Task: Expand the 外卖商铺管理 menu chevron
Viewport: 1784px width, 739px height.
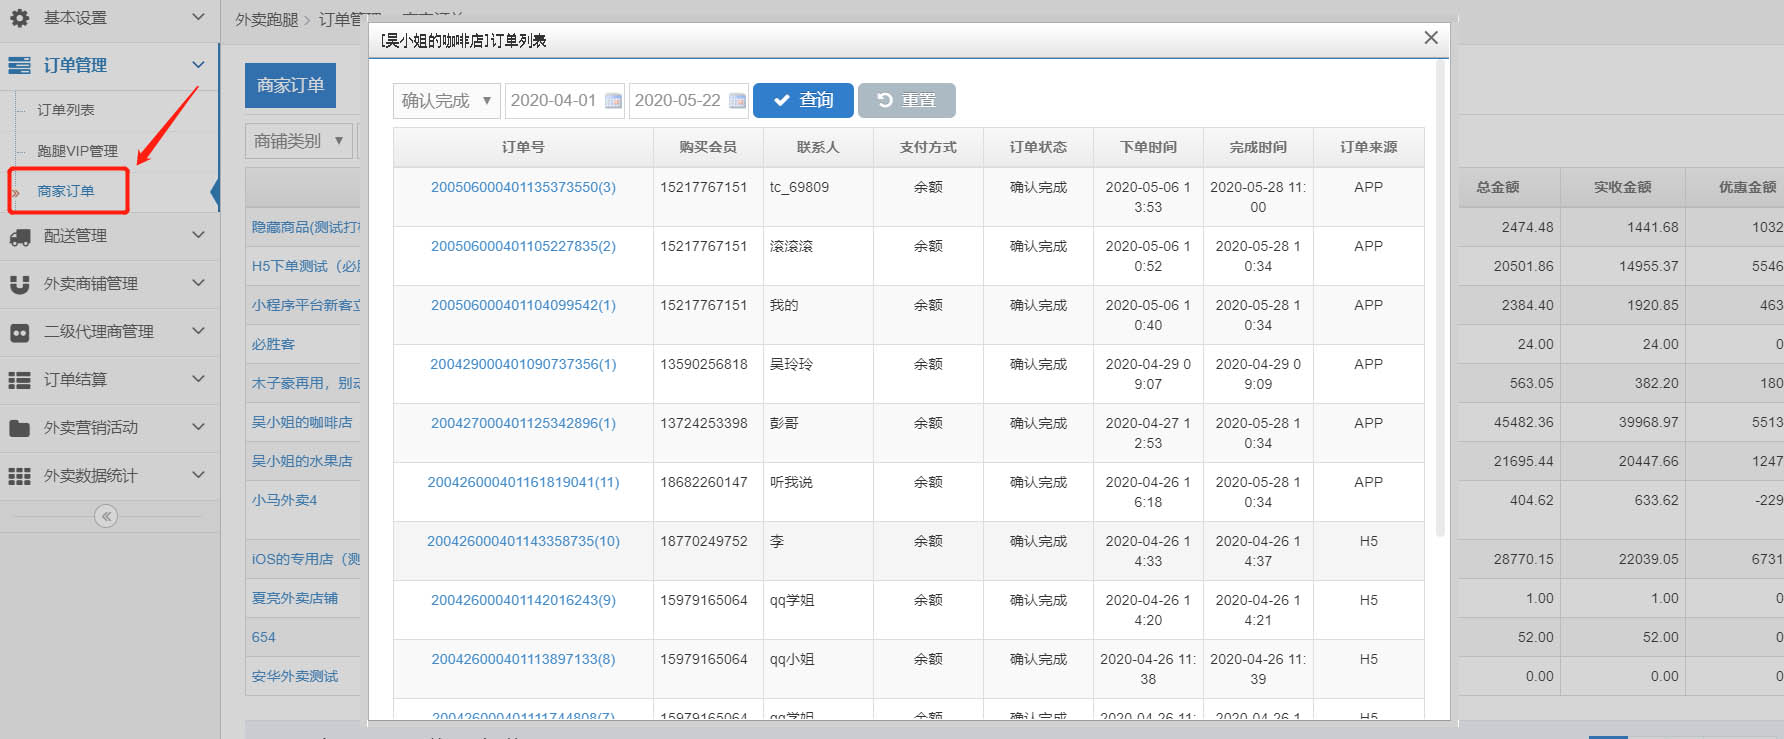Action: (198, 283)
